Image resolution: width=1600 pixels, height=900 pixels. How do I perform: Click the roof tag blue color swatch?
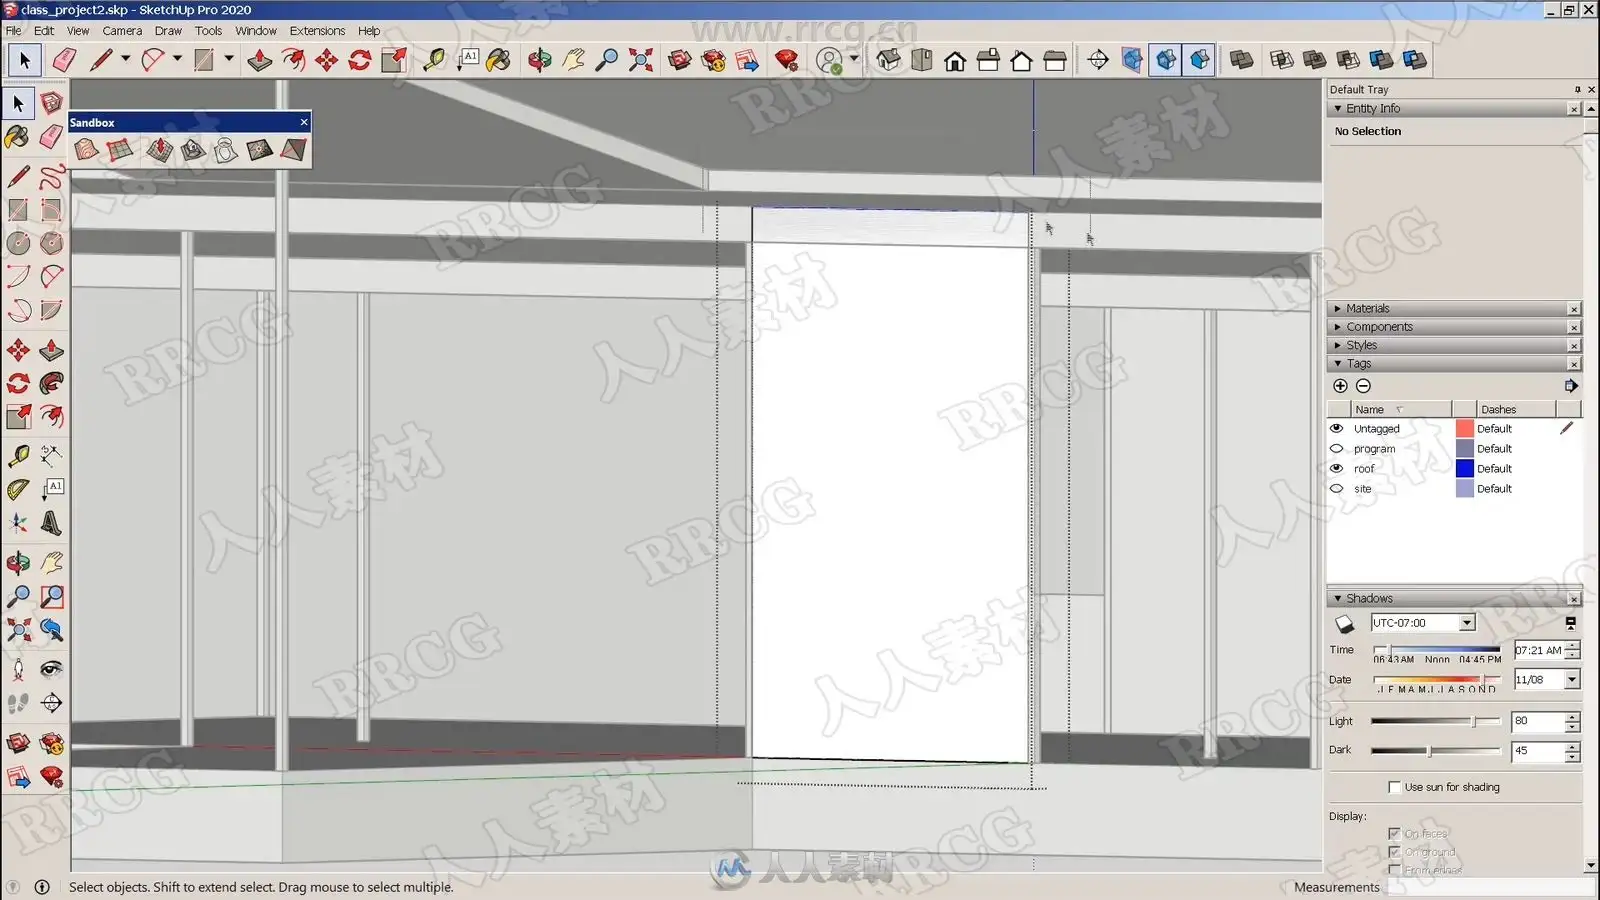pyautogui.click(x=1465, y=468)
